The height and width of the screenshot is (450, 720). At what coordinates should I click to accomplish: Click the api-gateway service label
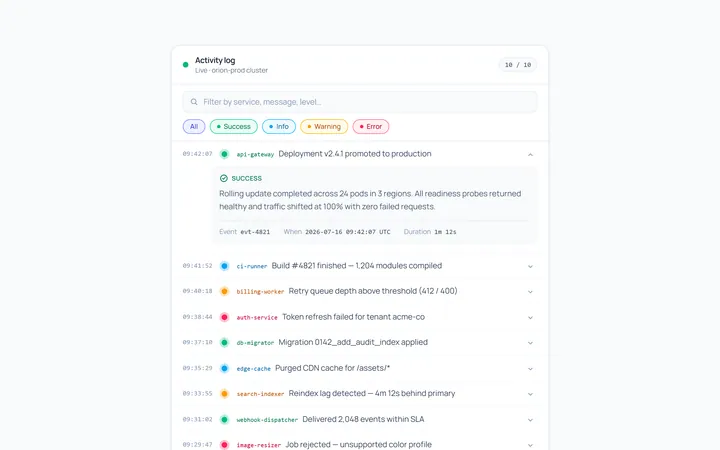255,154
